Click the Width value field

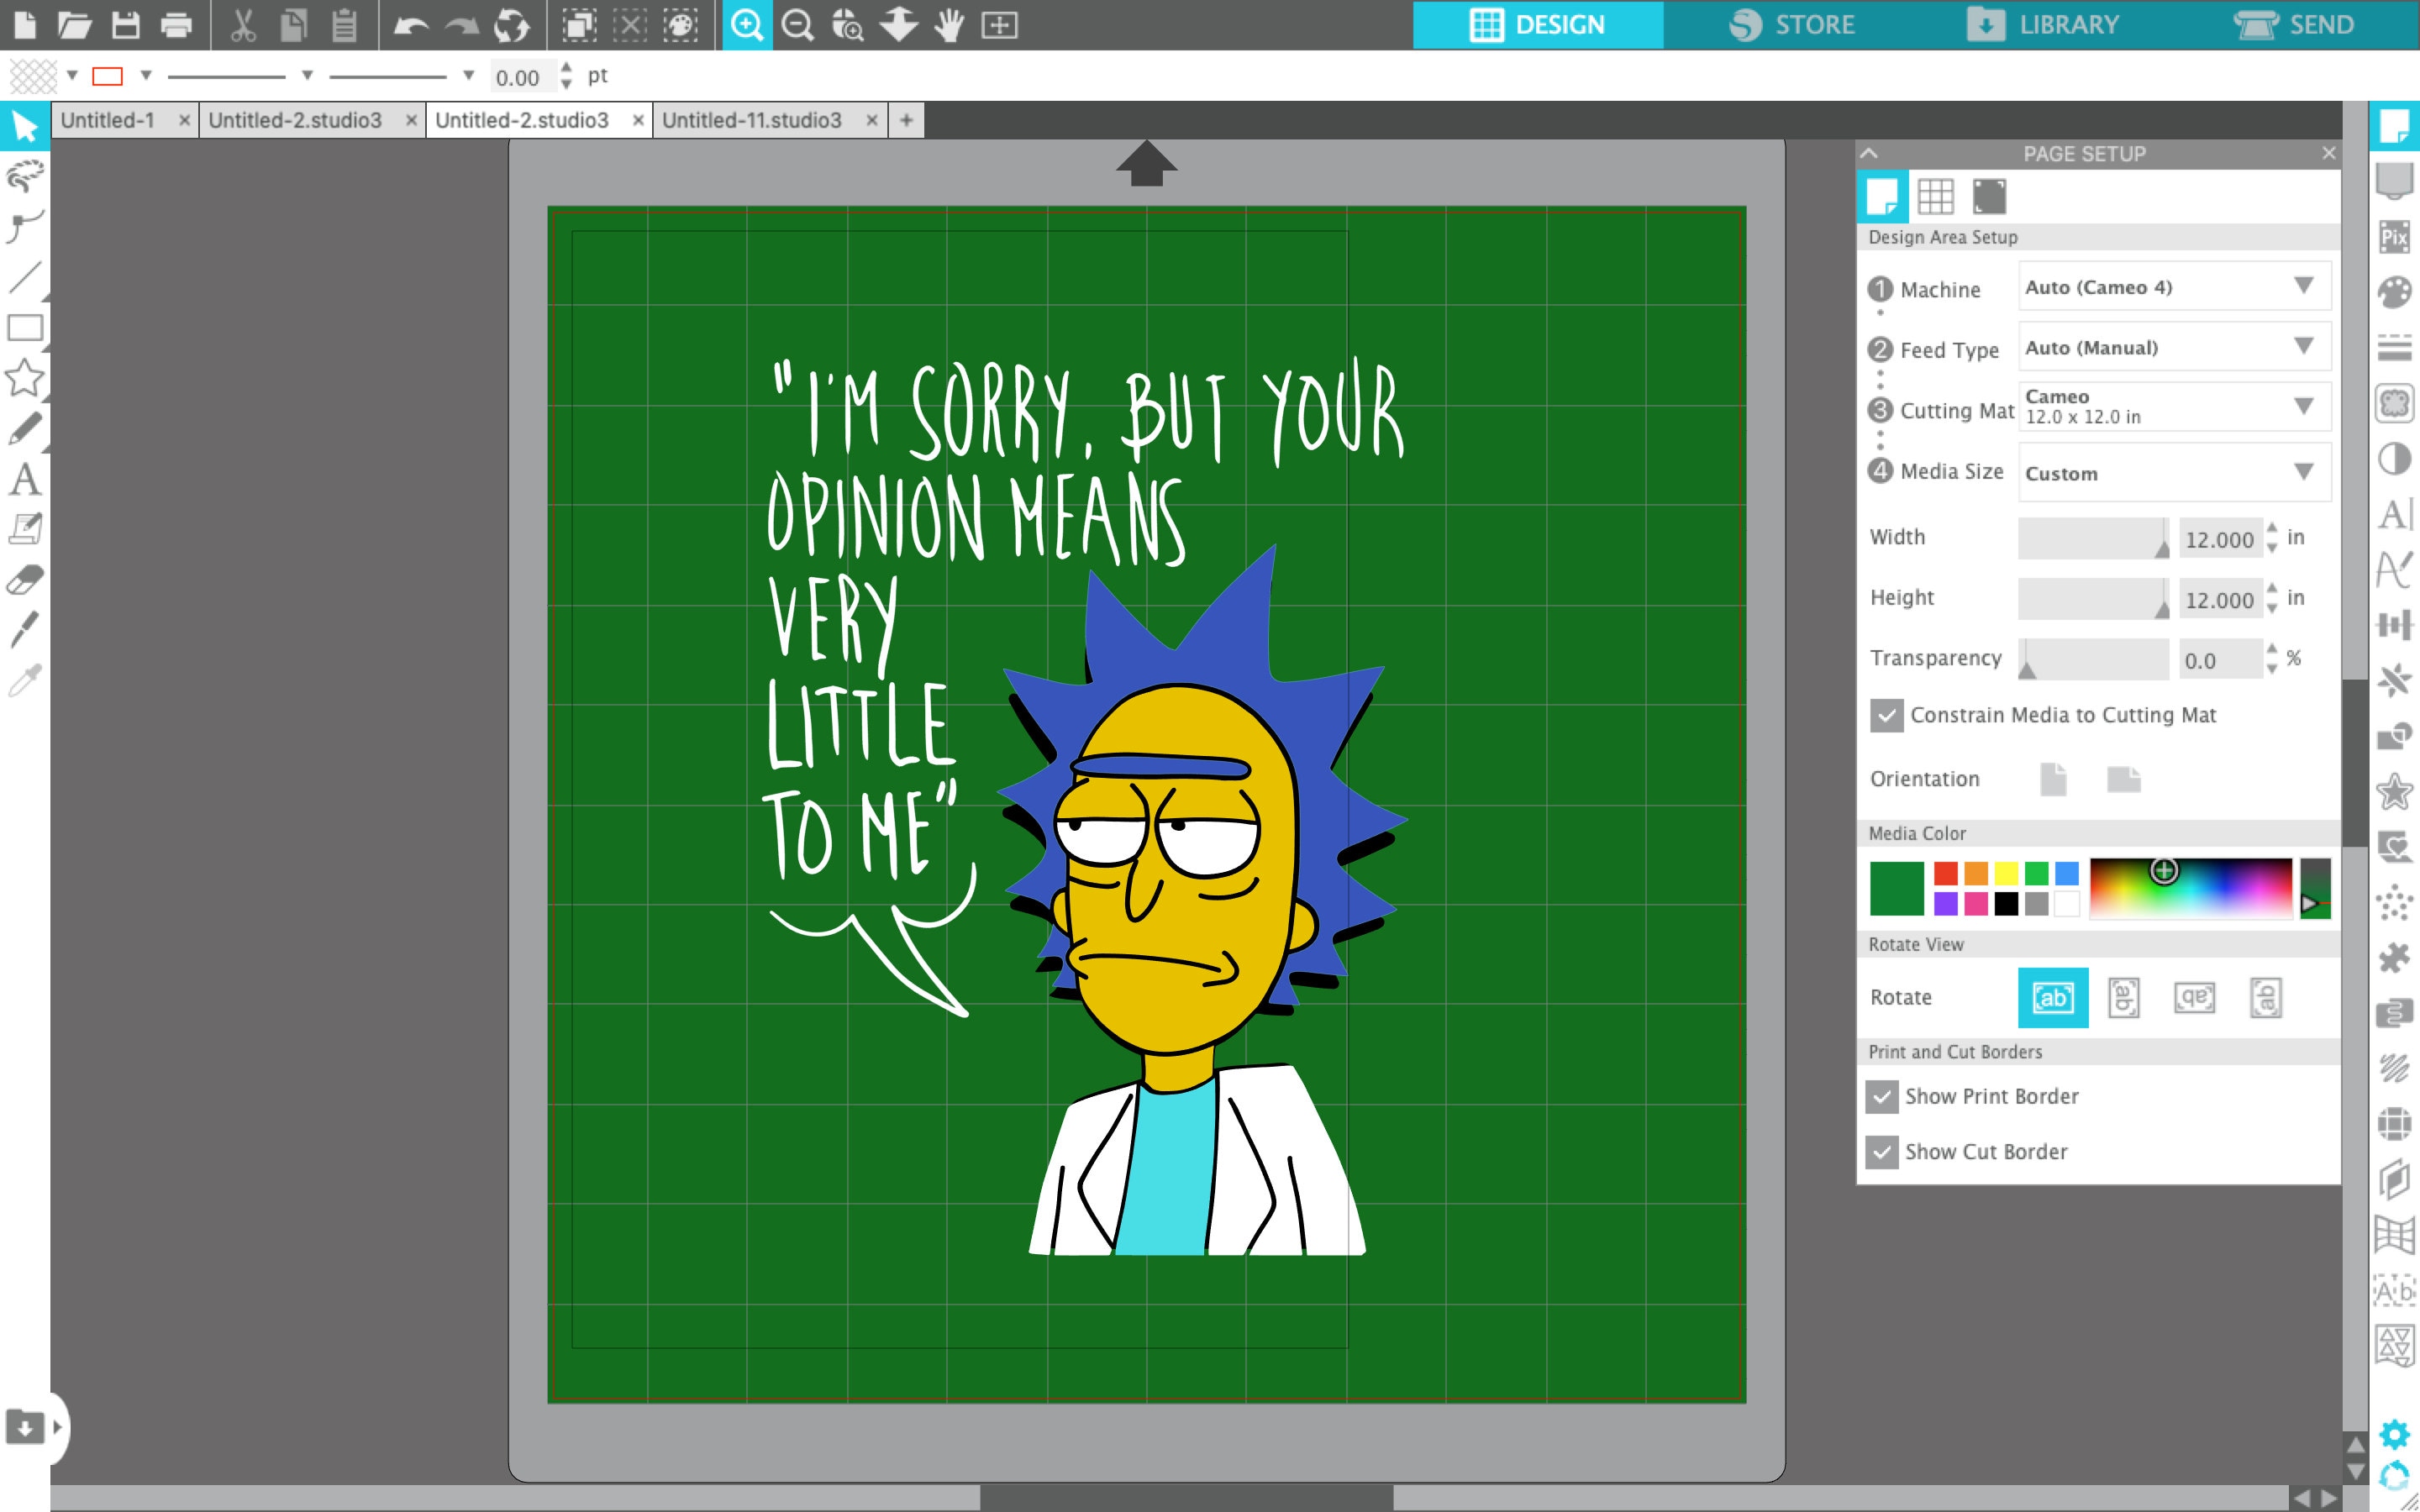(2222, 539)
